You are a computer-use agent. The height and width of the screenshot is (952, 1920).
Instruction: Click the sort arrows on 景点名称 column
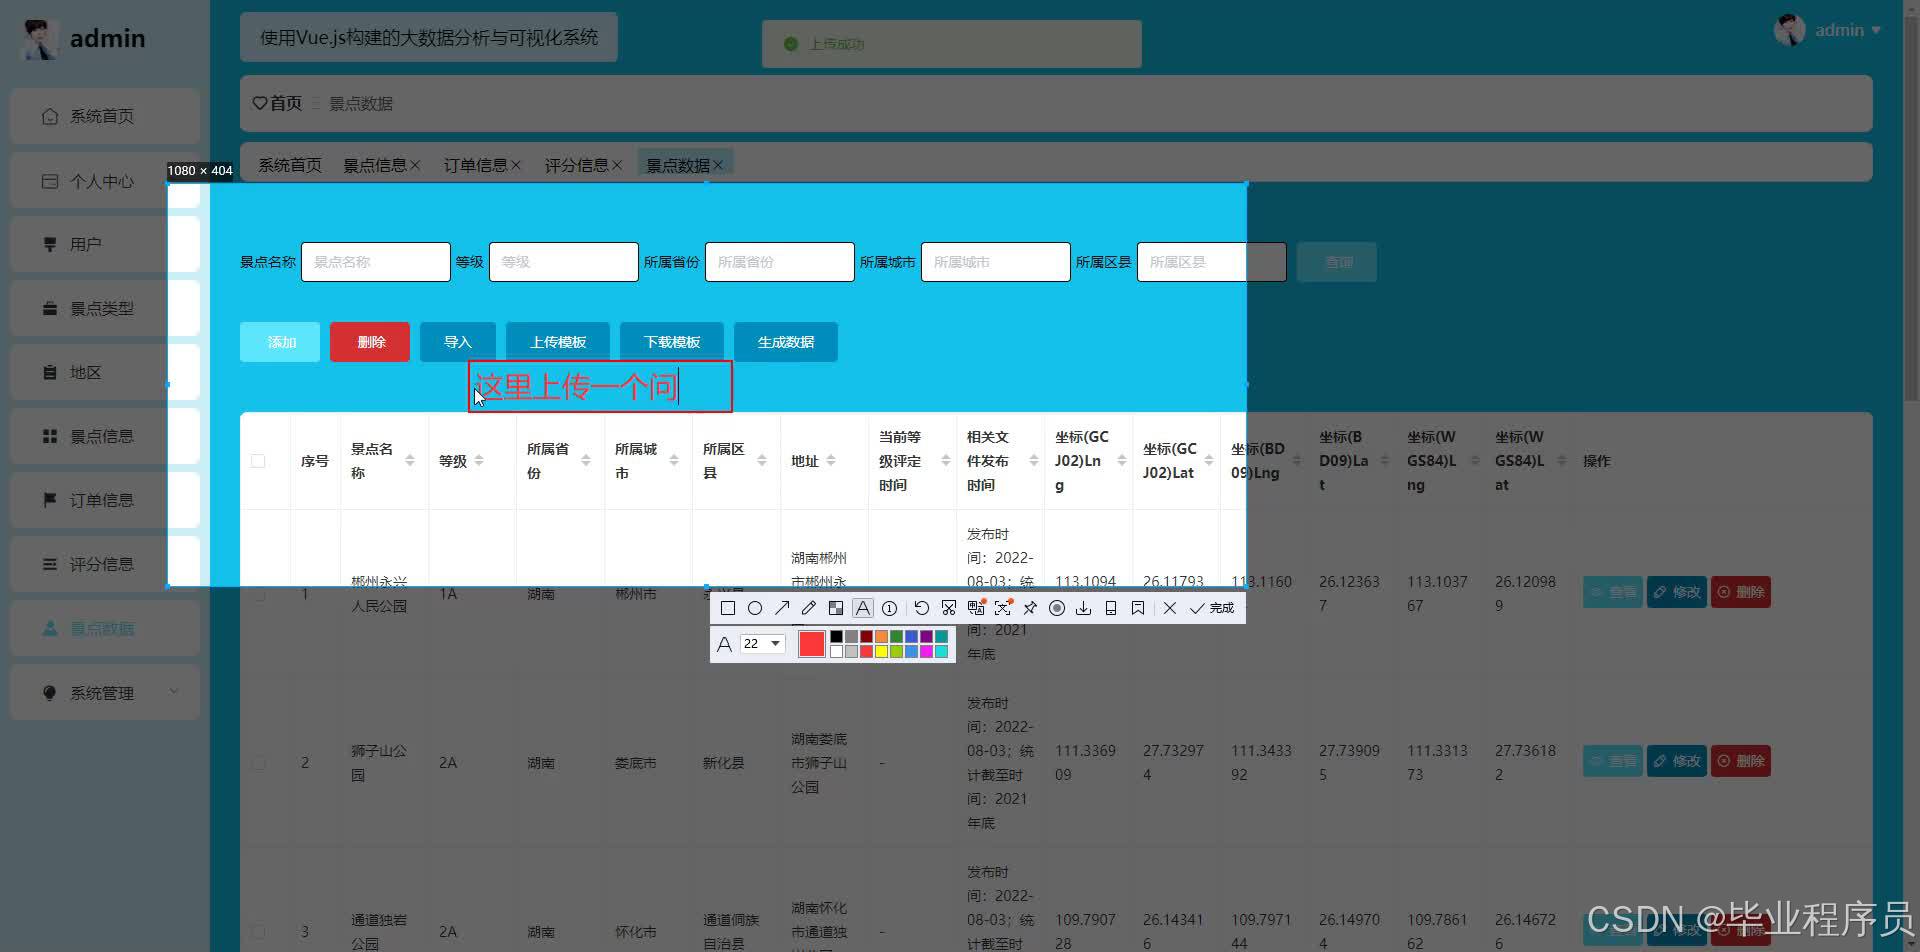(x=410, y=461)
